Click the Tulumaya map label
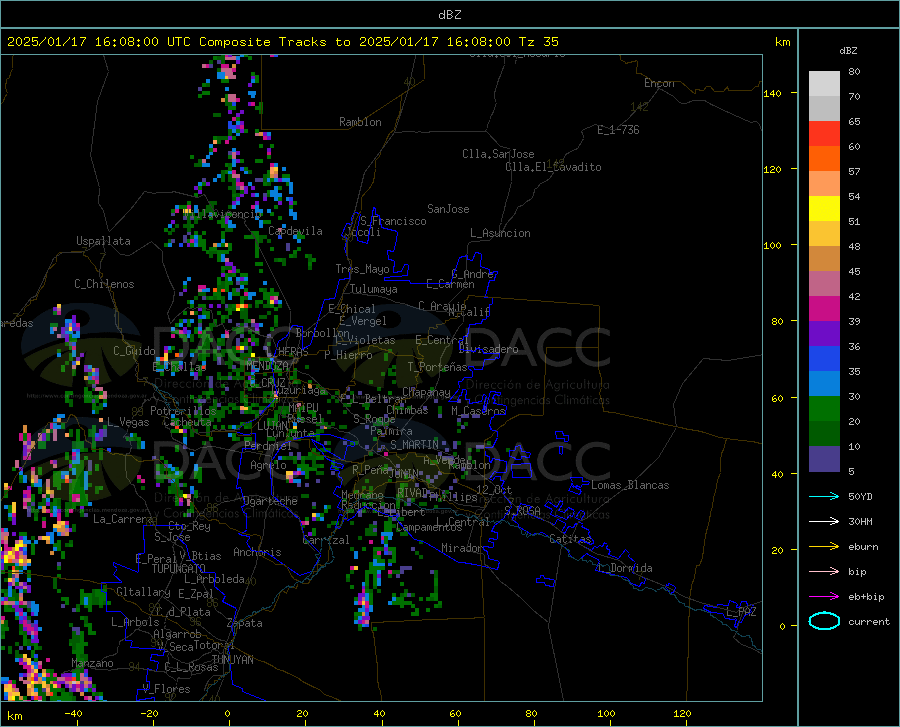The height and width of the screenshot is (727, 900). point(374,289)
